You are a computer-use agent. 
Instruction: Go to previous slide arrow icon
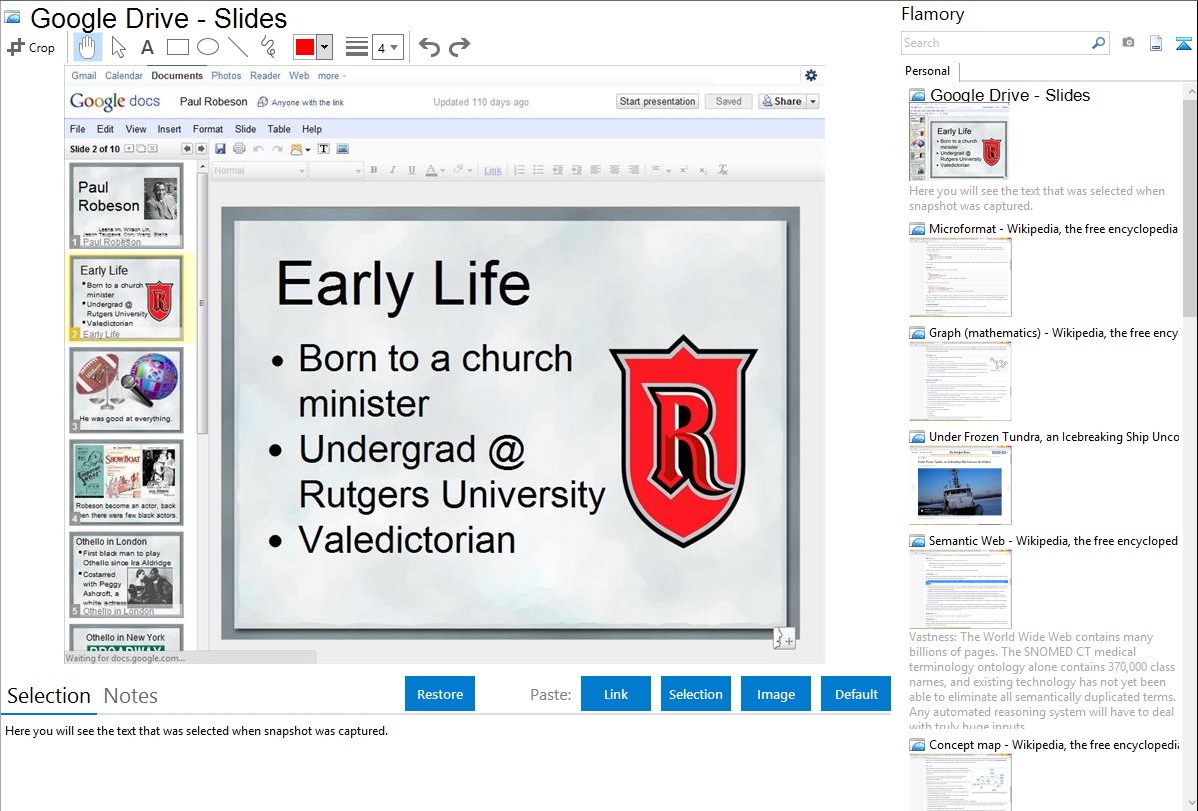coord(186,148)
